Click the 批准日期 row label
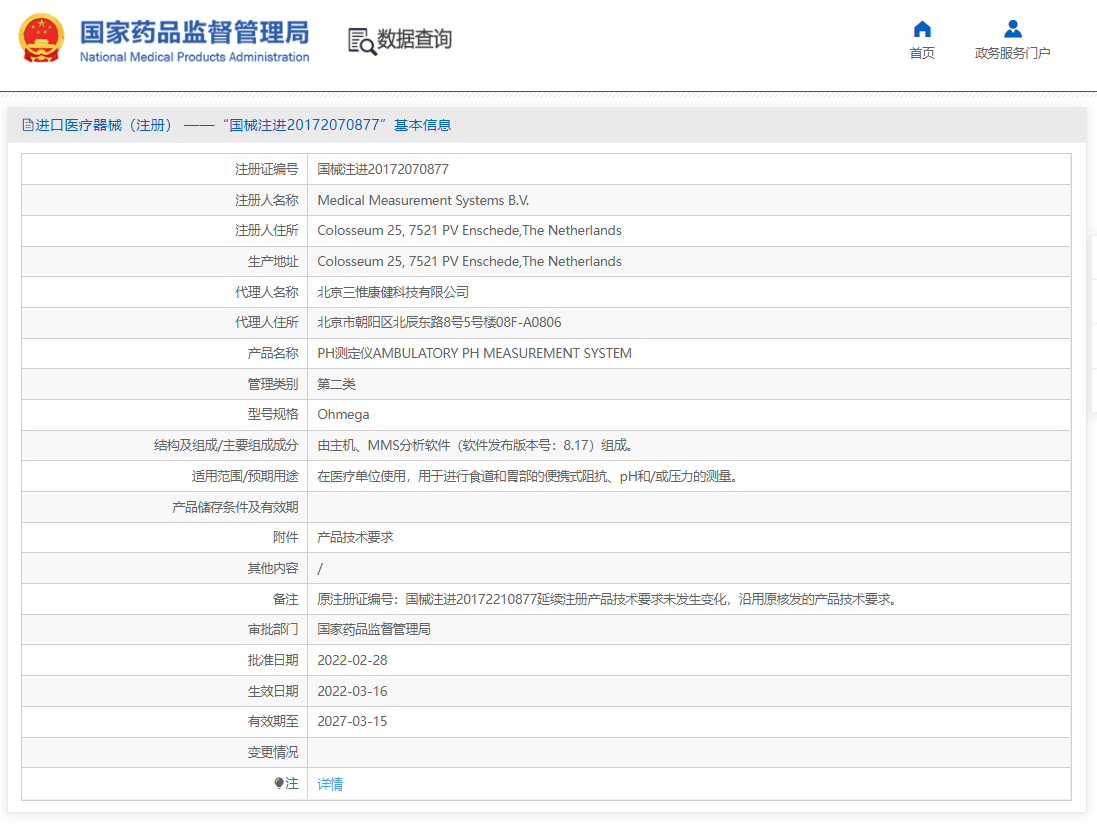 pos(273,660)
